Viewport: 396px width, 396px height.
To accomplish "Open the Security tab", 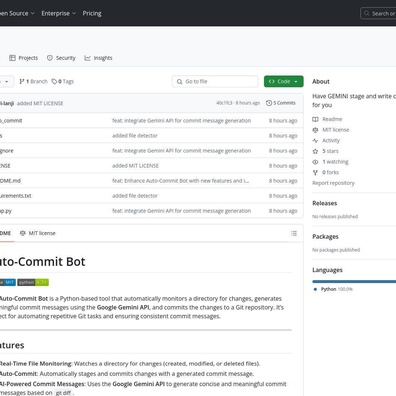I will pos(61,58).
